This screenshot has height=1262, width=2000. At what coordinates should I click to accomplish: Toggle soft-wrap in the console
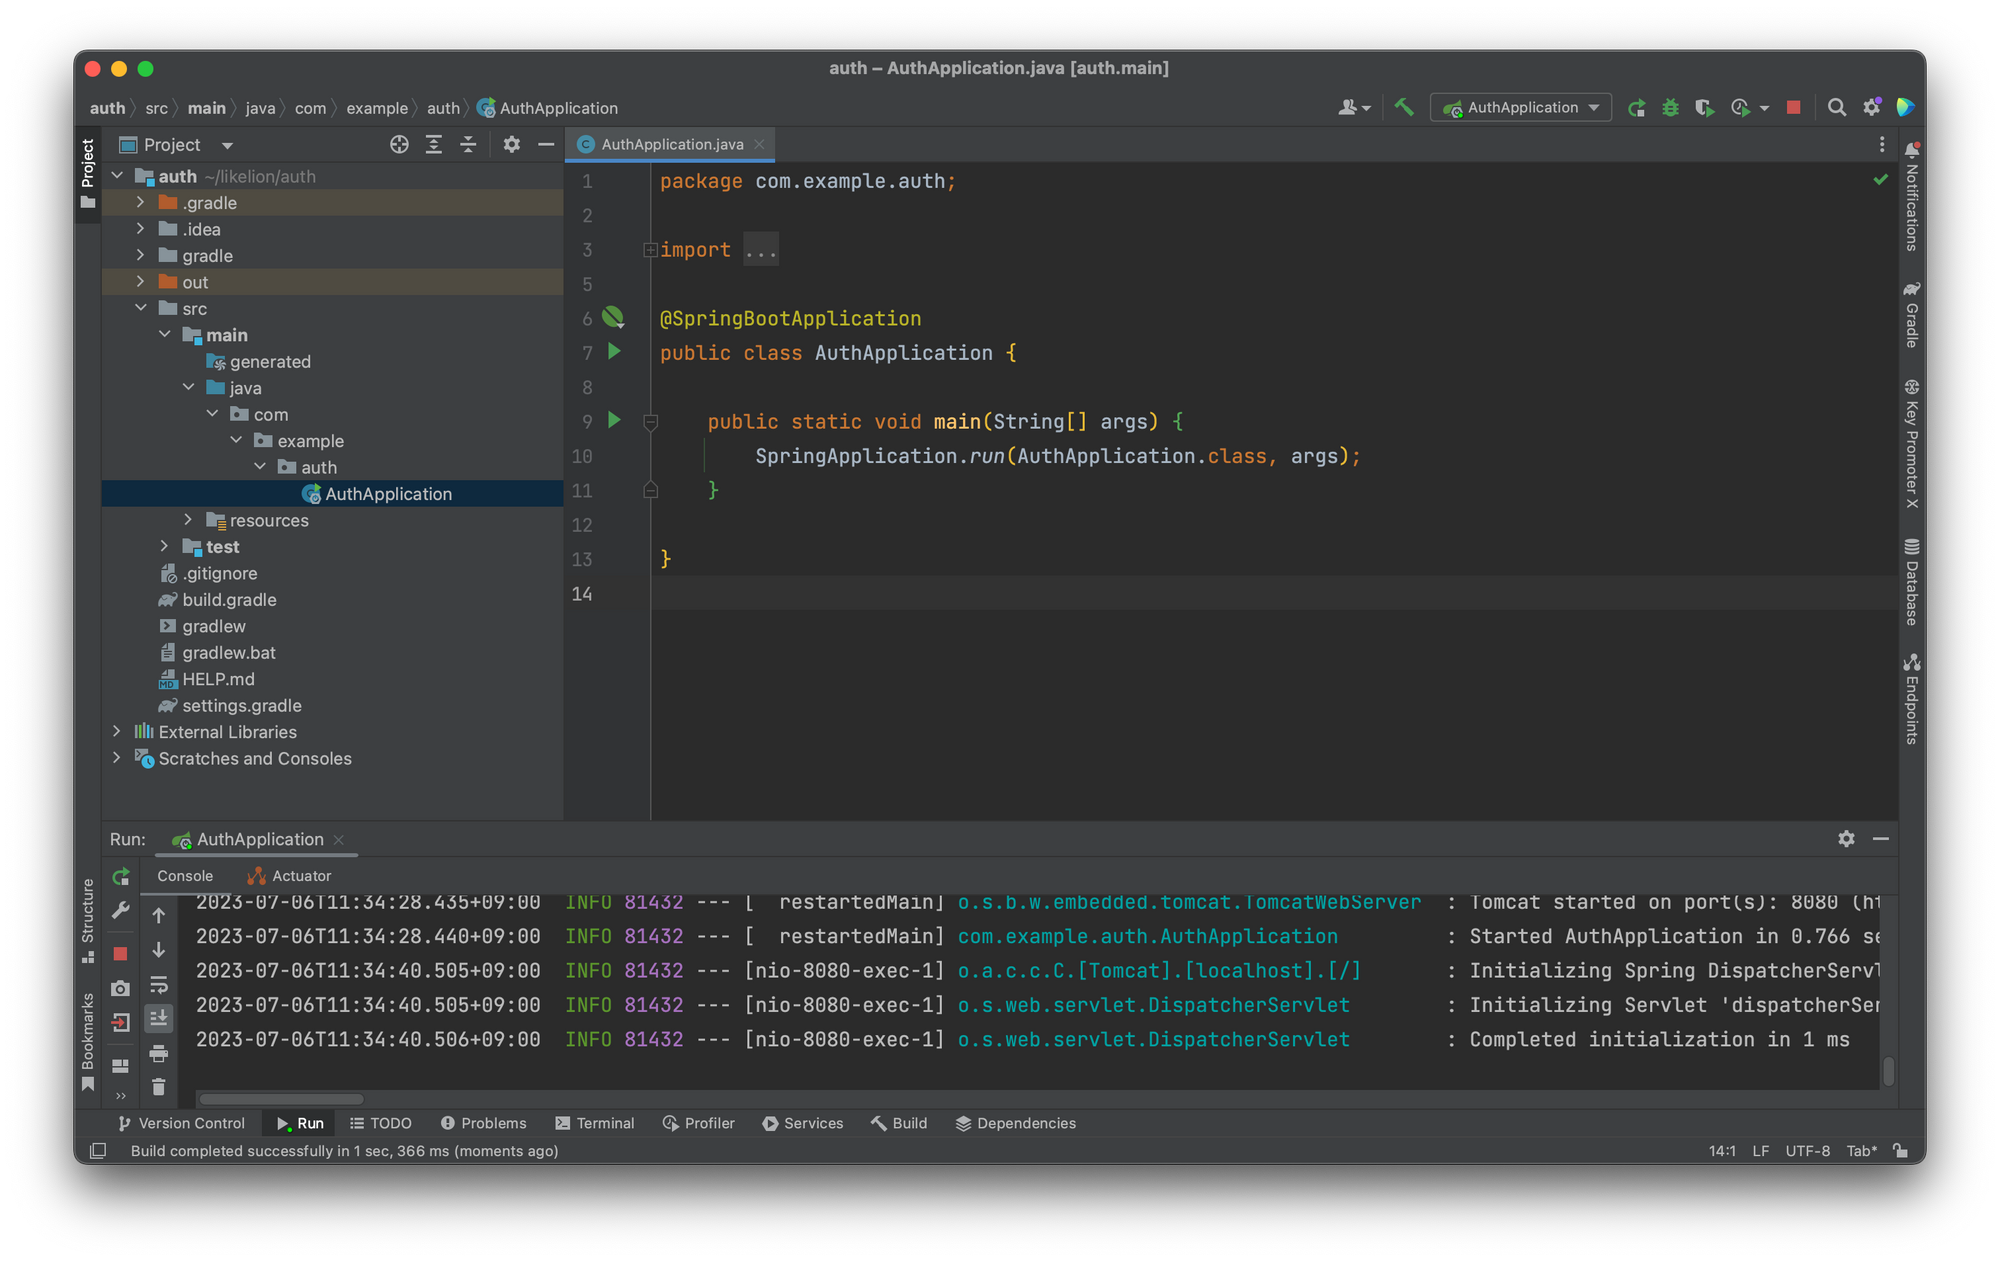tap(158, 985)
